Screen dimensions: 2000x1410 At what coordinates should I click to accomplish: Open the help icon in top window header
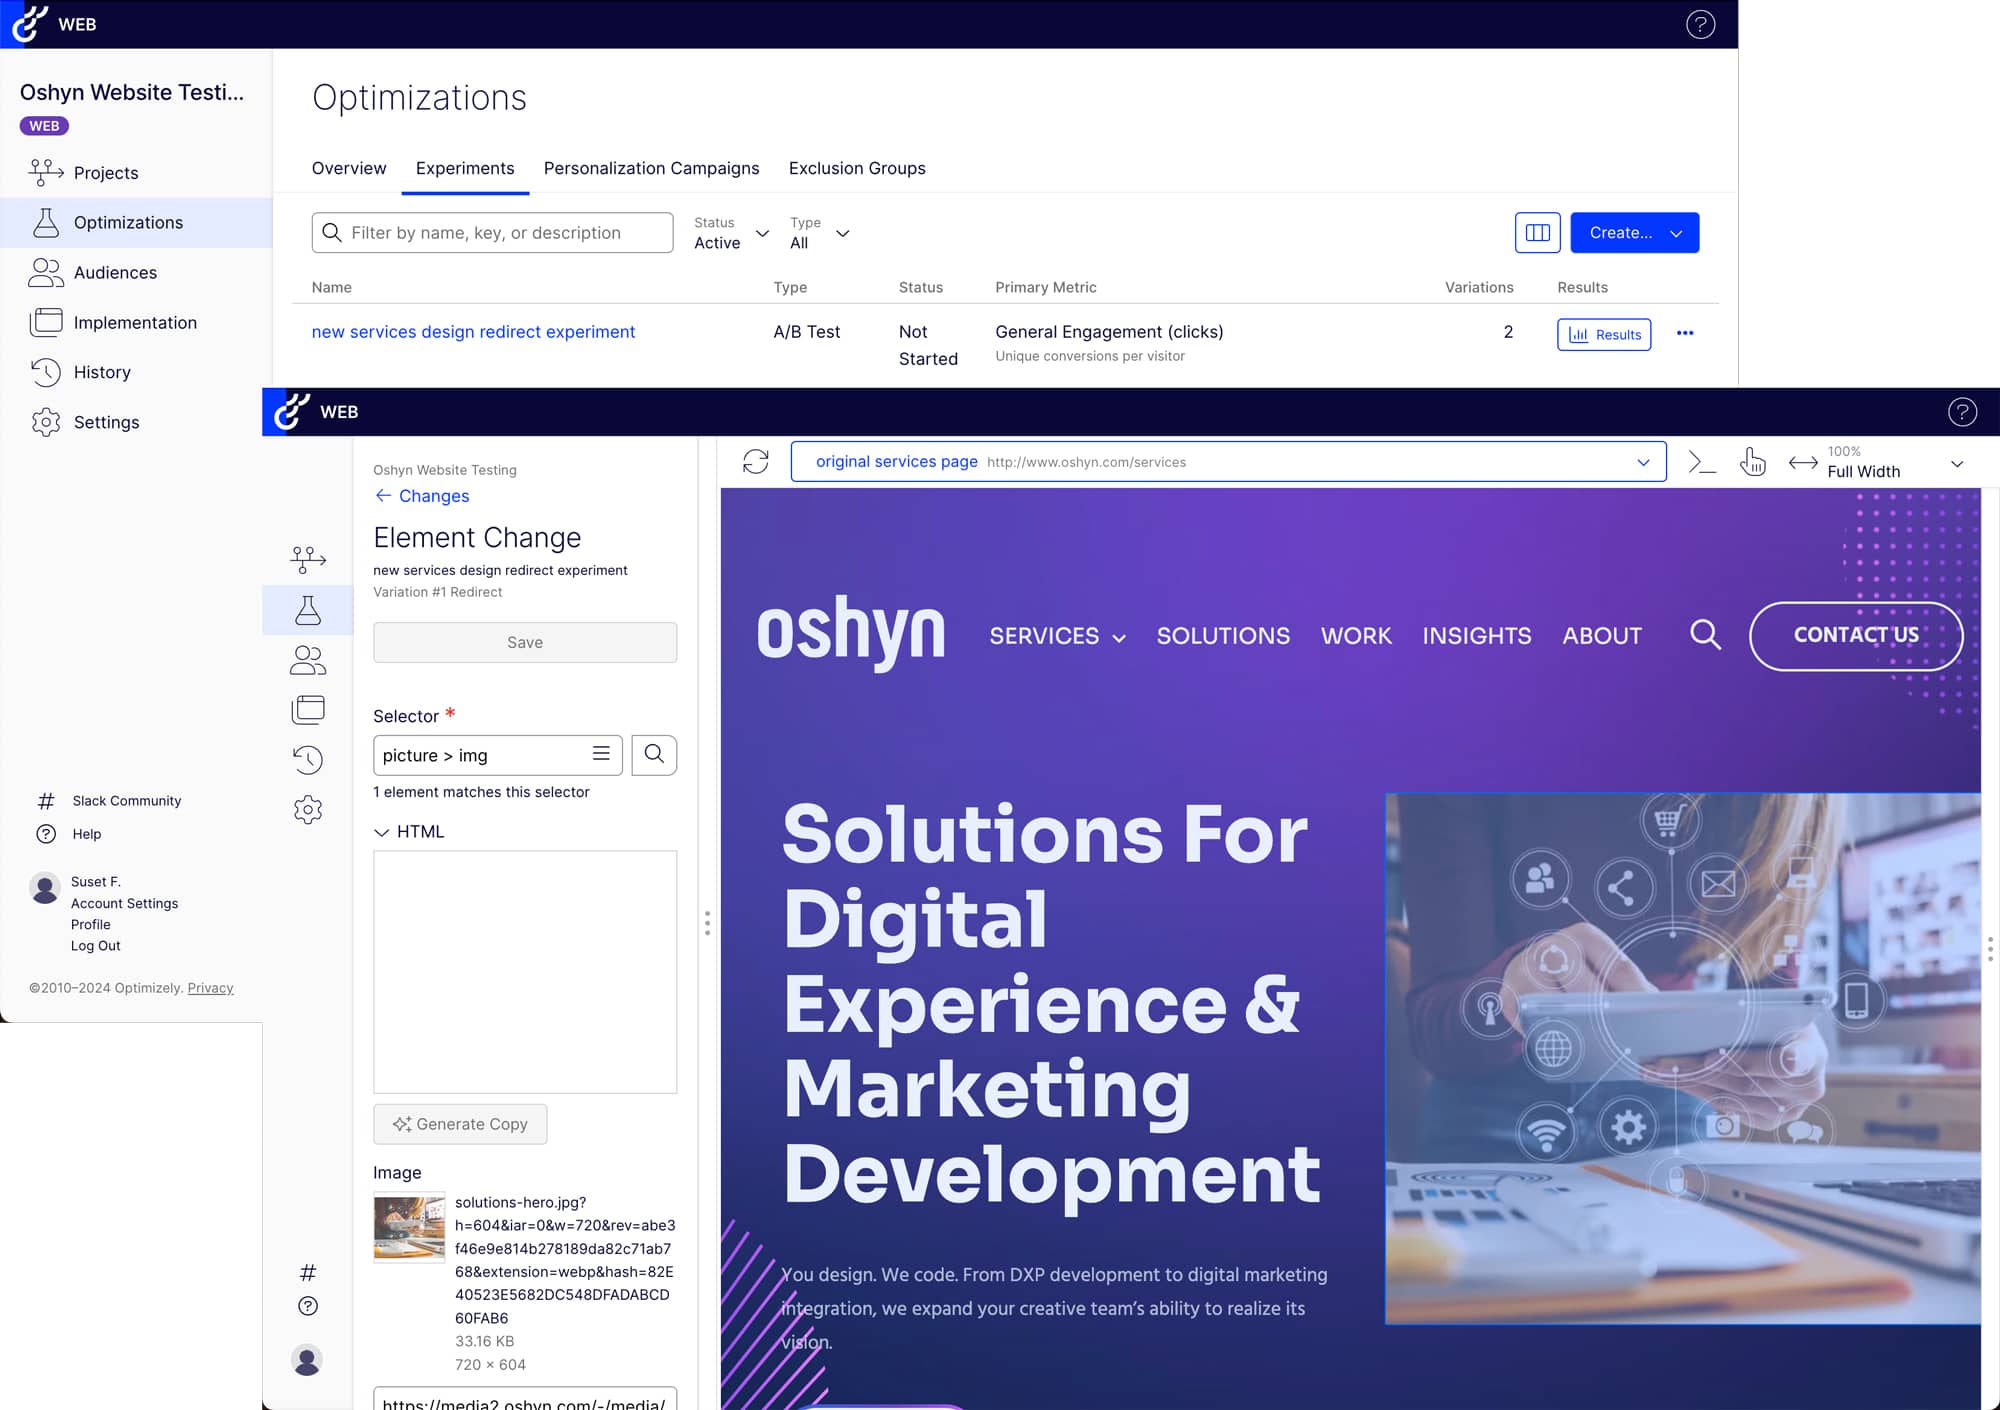point(1700,24)
